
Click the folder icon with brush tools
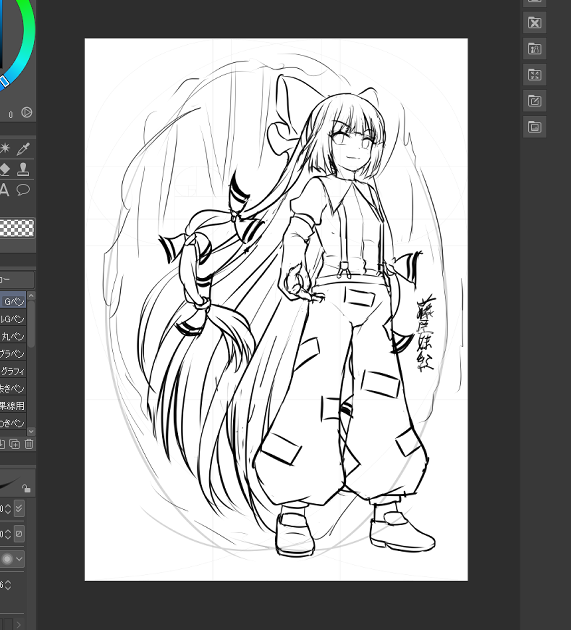534,49
